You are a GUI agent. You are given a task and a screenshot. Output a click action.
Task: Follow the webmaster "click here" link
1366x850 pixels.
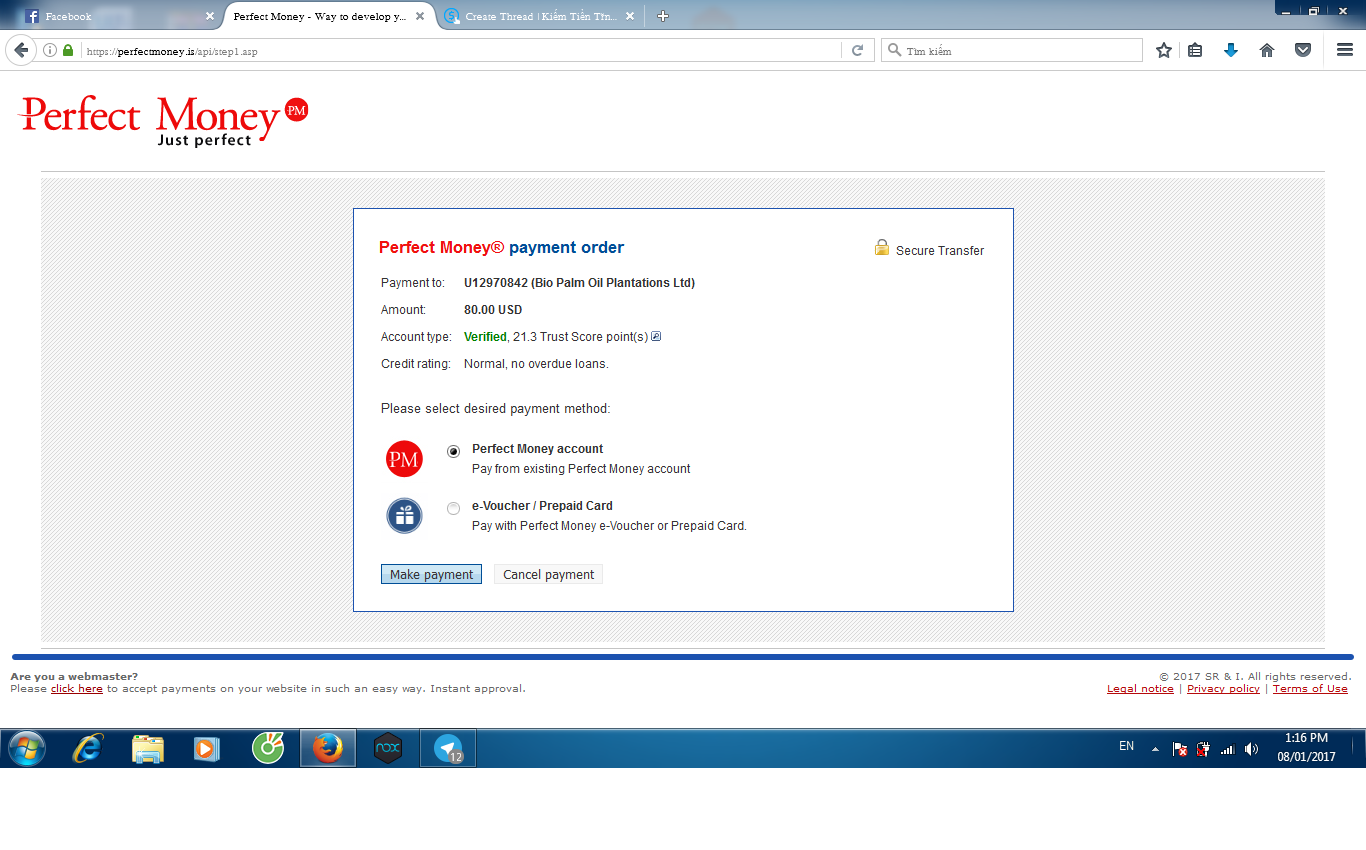pyautogui.click(x=77, y=688)
